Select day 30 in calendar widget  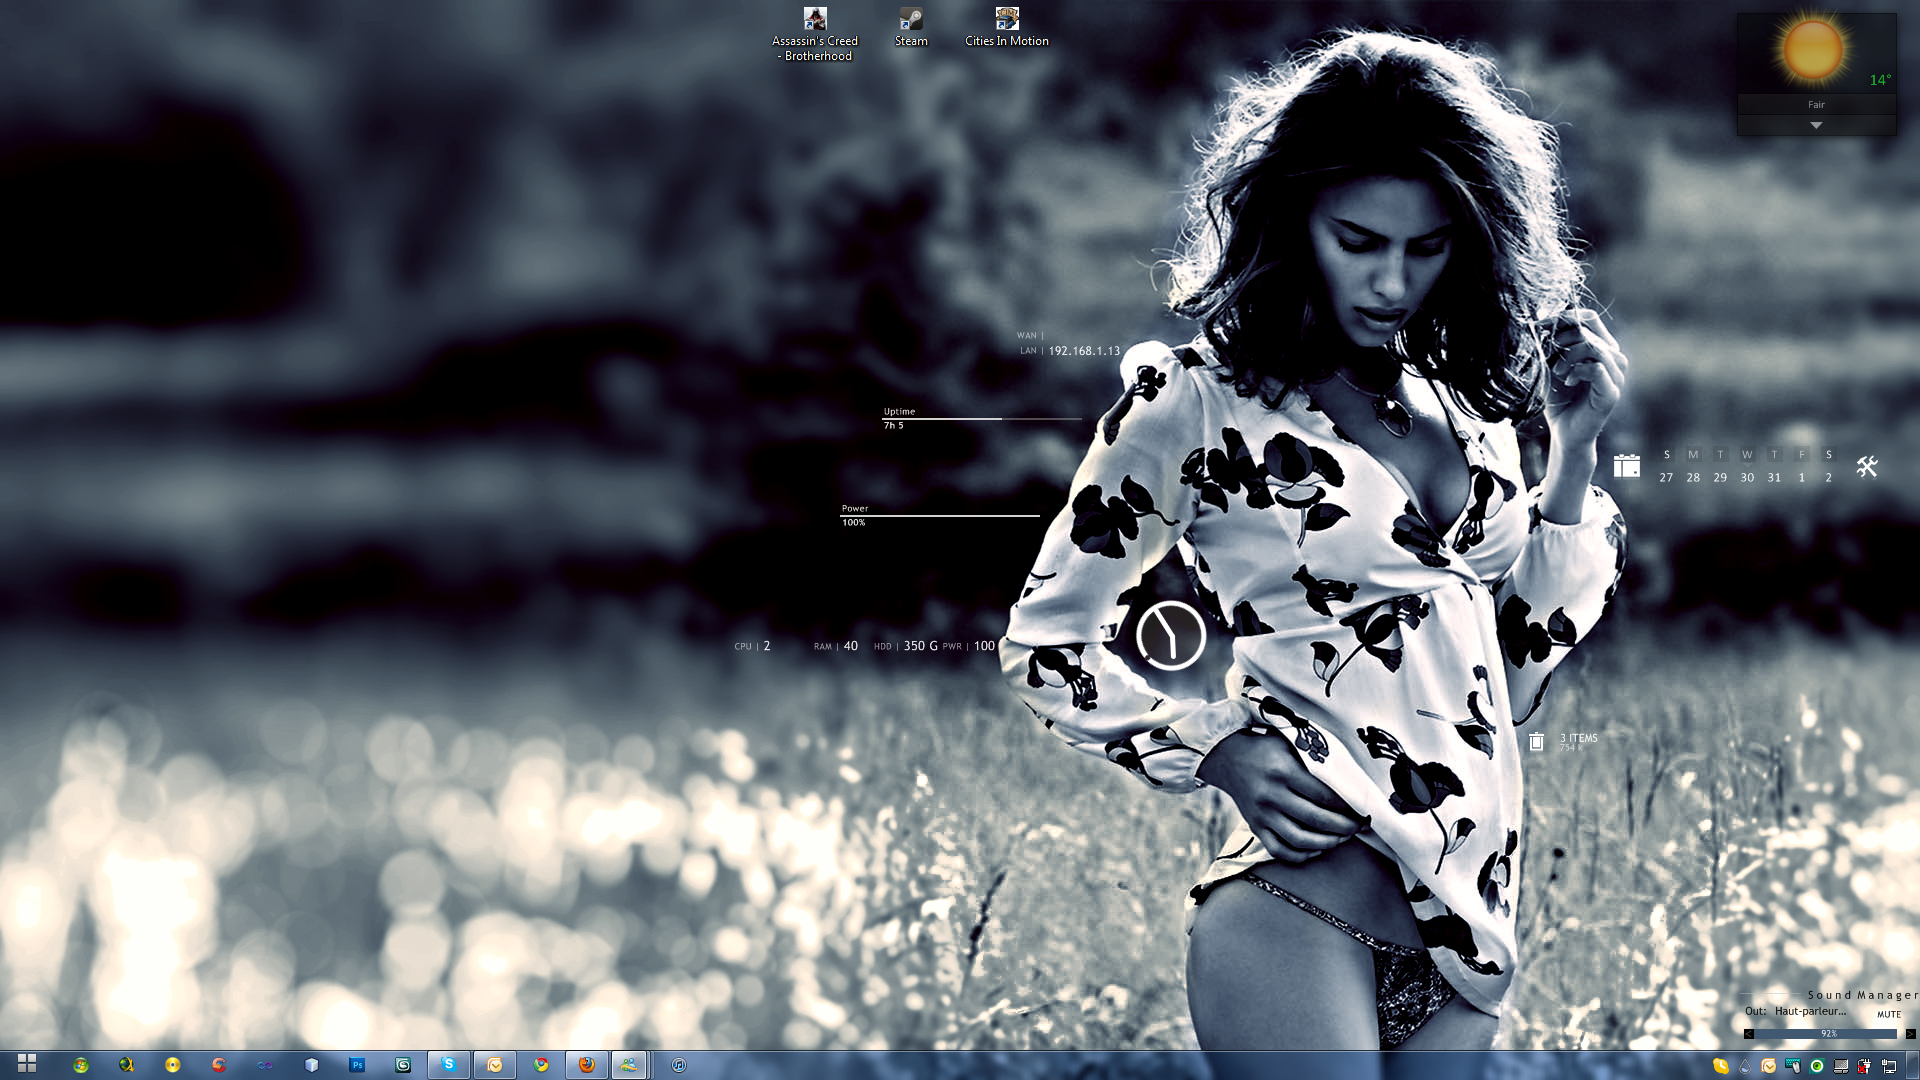(x=1747, y=478)
